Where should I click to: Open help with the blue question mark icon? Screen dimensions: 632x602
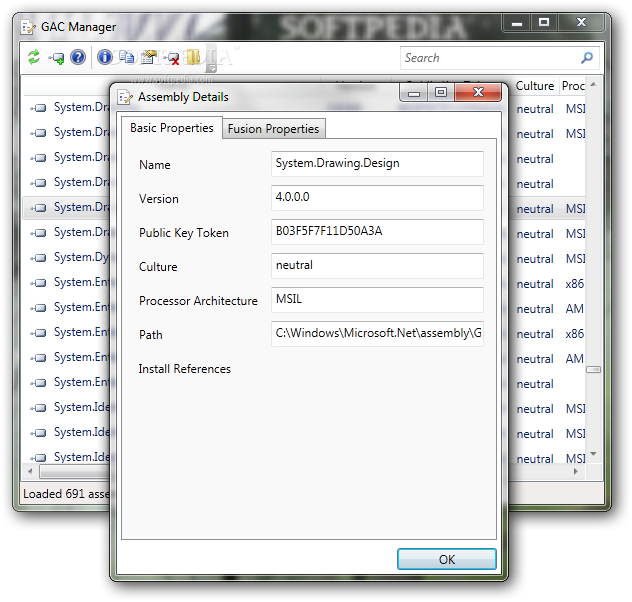click(x=78, y=57)
